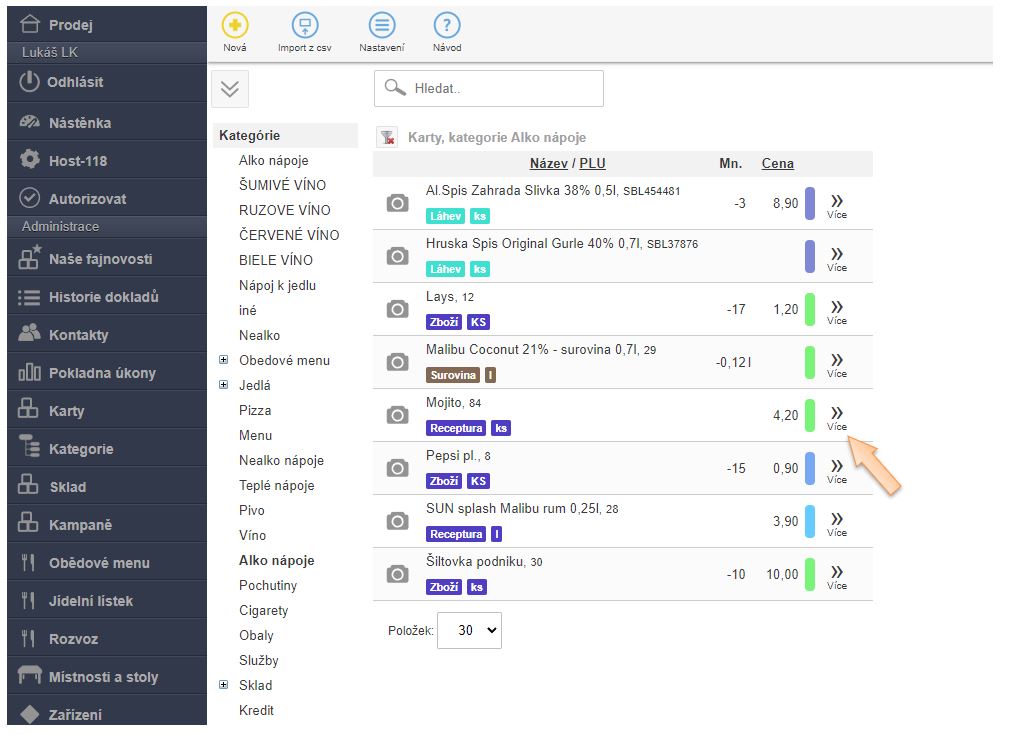1024x737 pixels.
Task: Click the green color bar for Mojito
Action: [x=810, y=415]
